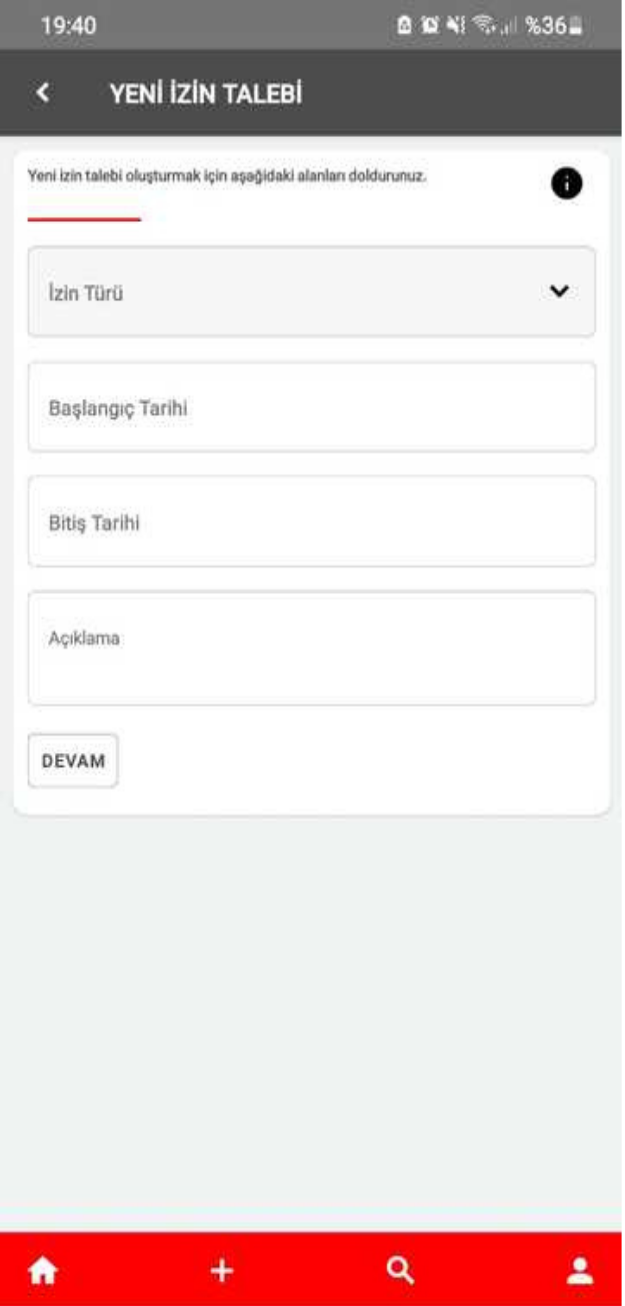
Task: Expand the chevron arrow in İzin Türü
Action: (x=559, y=291)
